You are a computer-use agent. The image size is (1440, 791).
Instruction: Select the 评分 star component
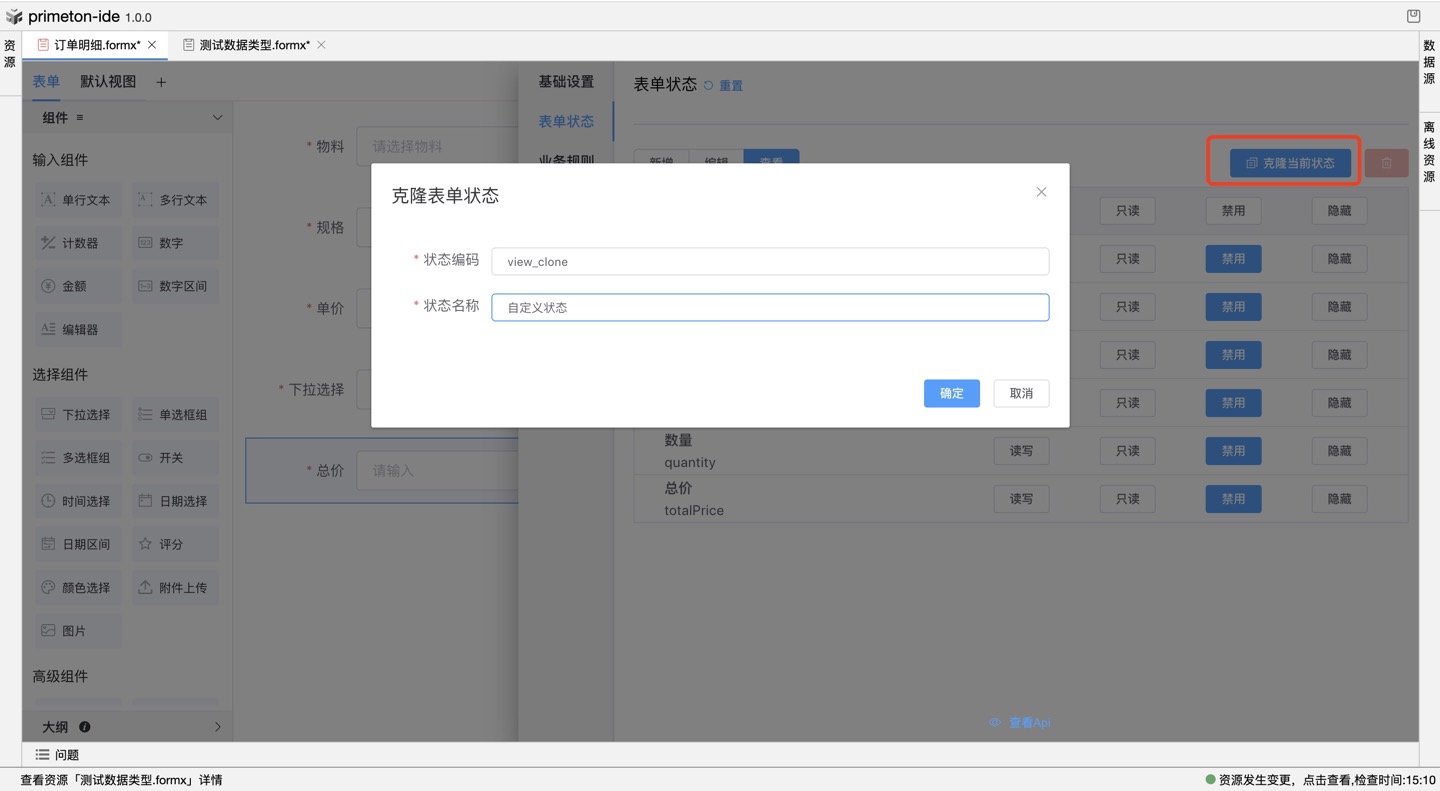pos(146,544)
